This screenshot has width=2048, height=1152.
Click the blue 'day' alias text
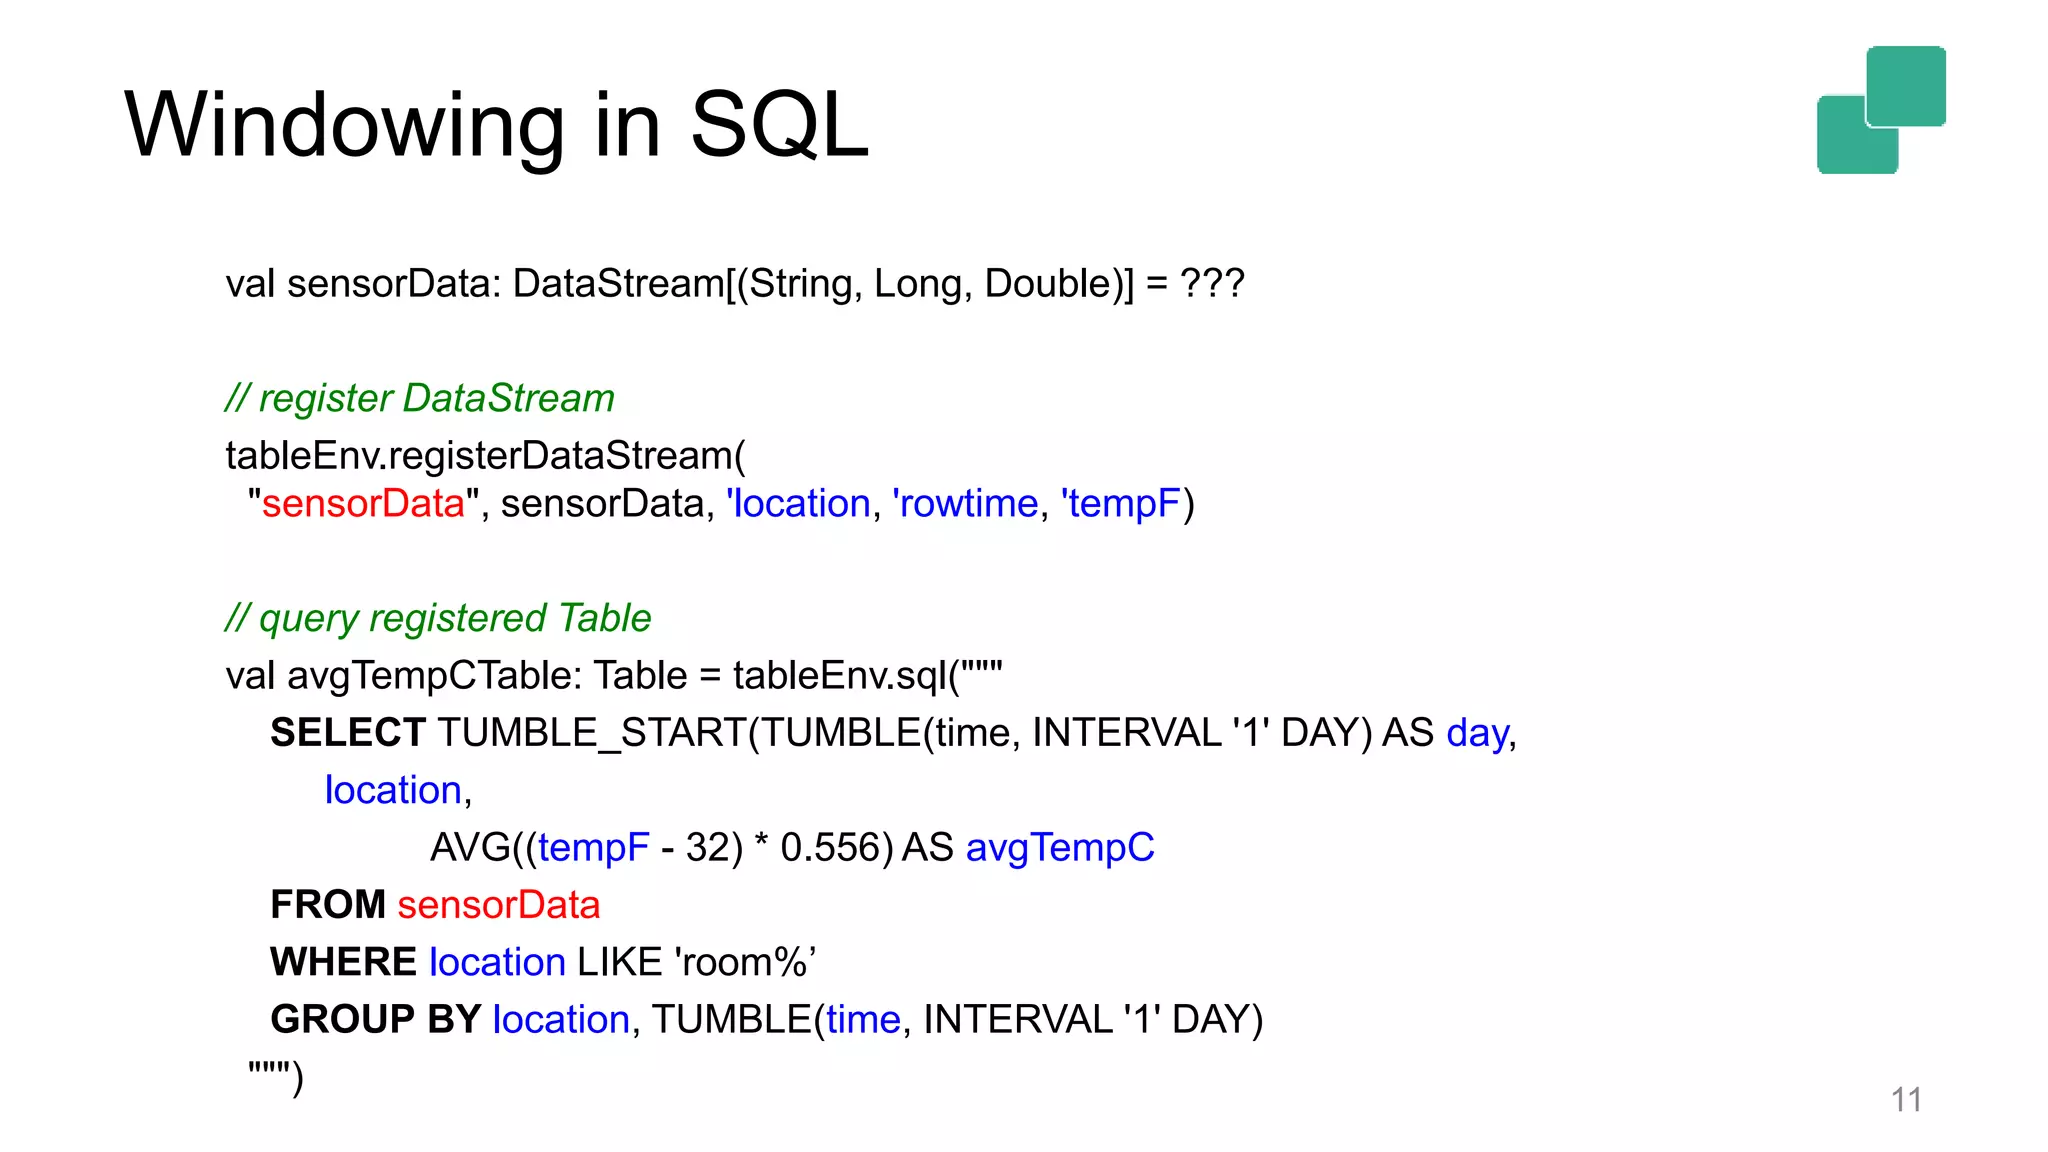[1477, 733]
